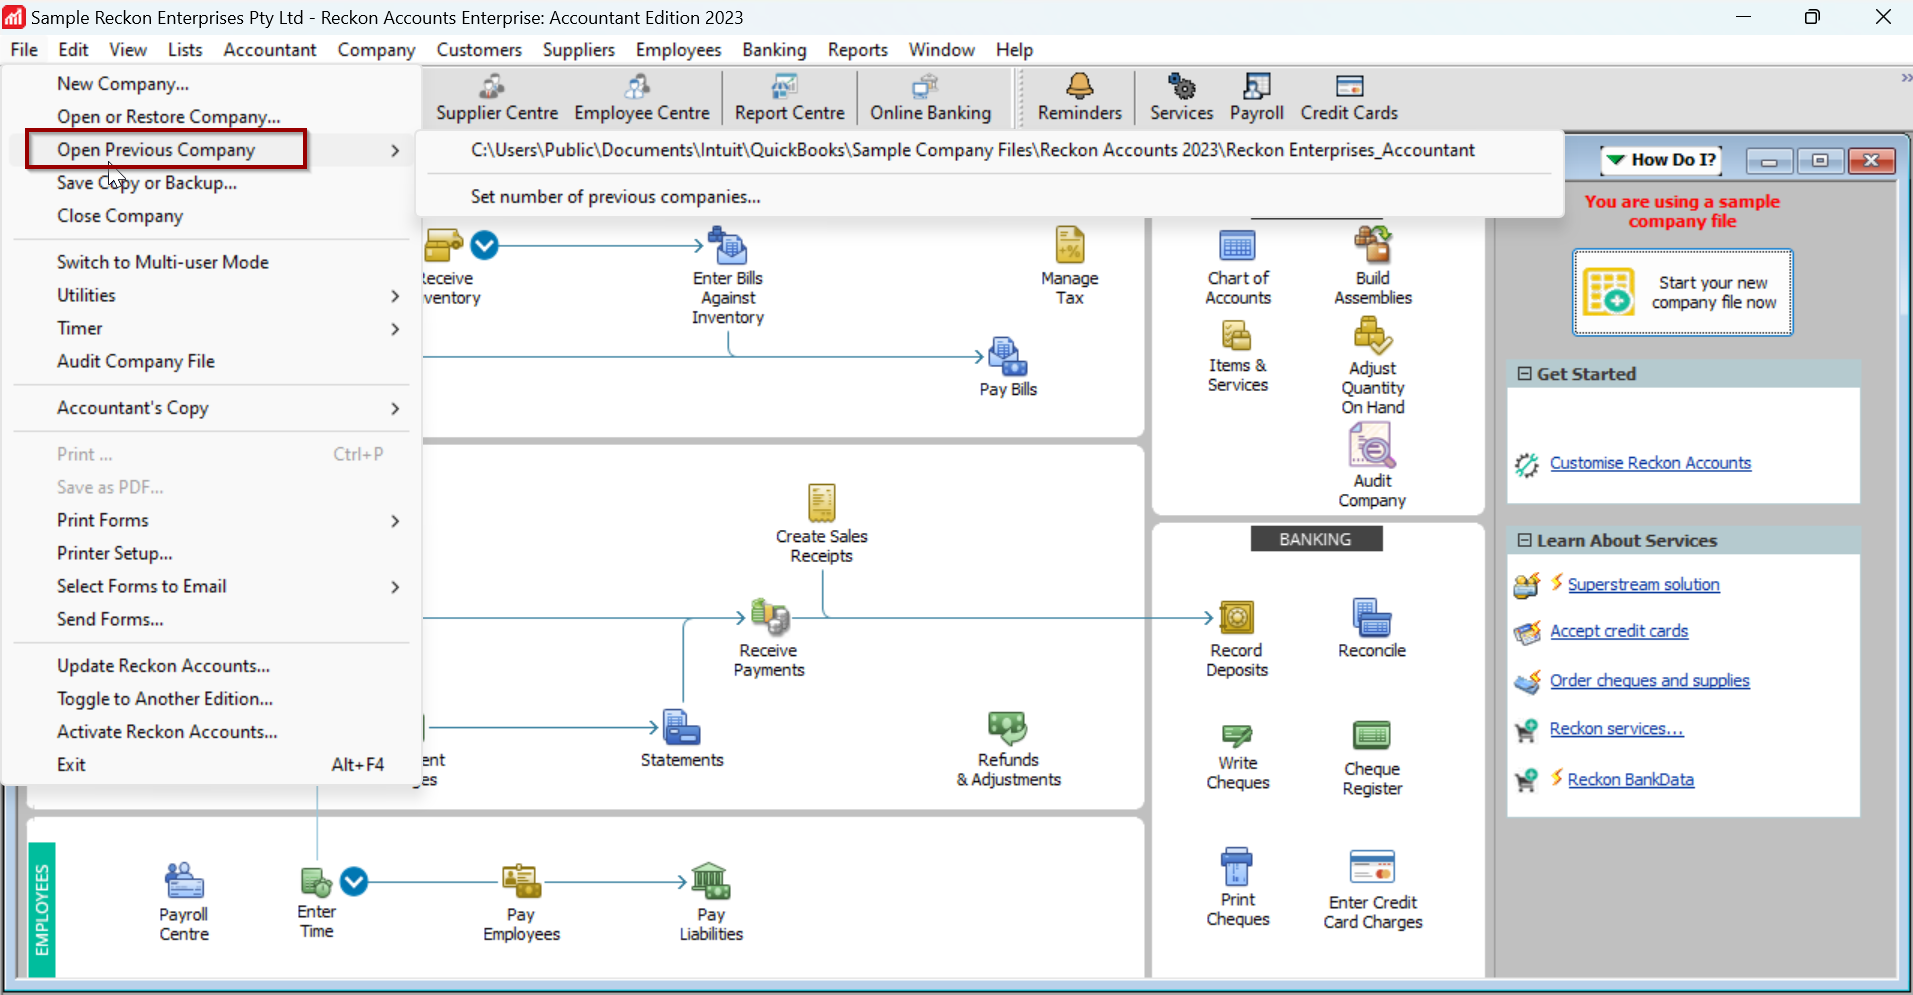Expand Select Forms to Email submenu
The image size is (1913, 995).
[211, 586]
